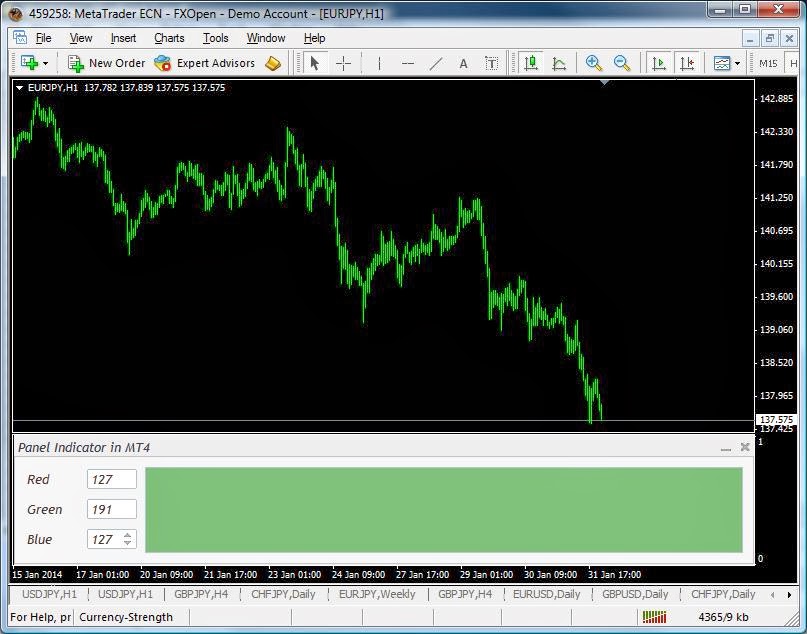This screenshot has width=807, height=634.
Task: Open the File menu
Action: [x=43, y=38]
